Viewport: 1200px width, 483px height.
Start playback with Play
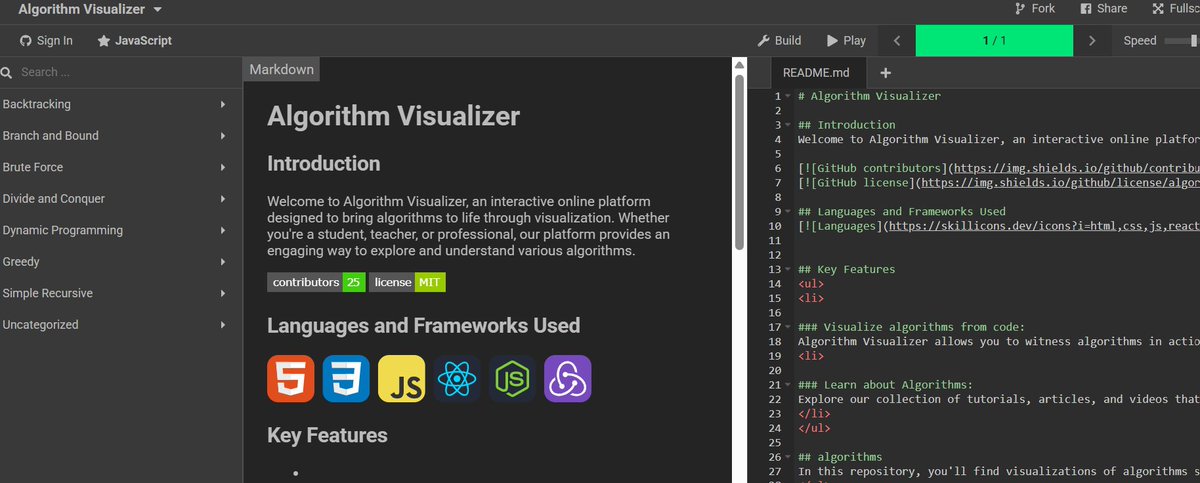(846, 41)
